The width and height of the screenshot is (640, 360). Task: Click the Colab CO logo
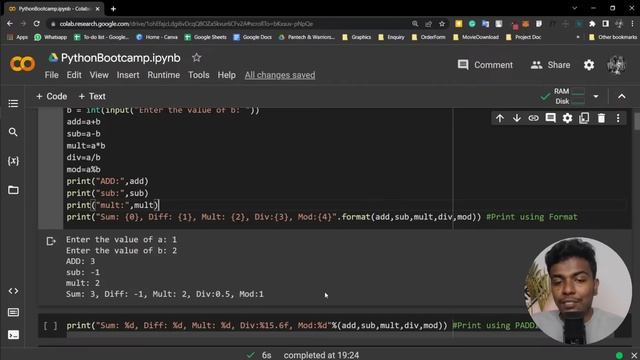22,64
